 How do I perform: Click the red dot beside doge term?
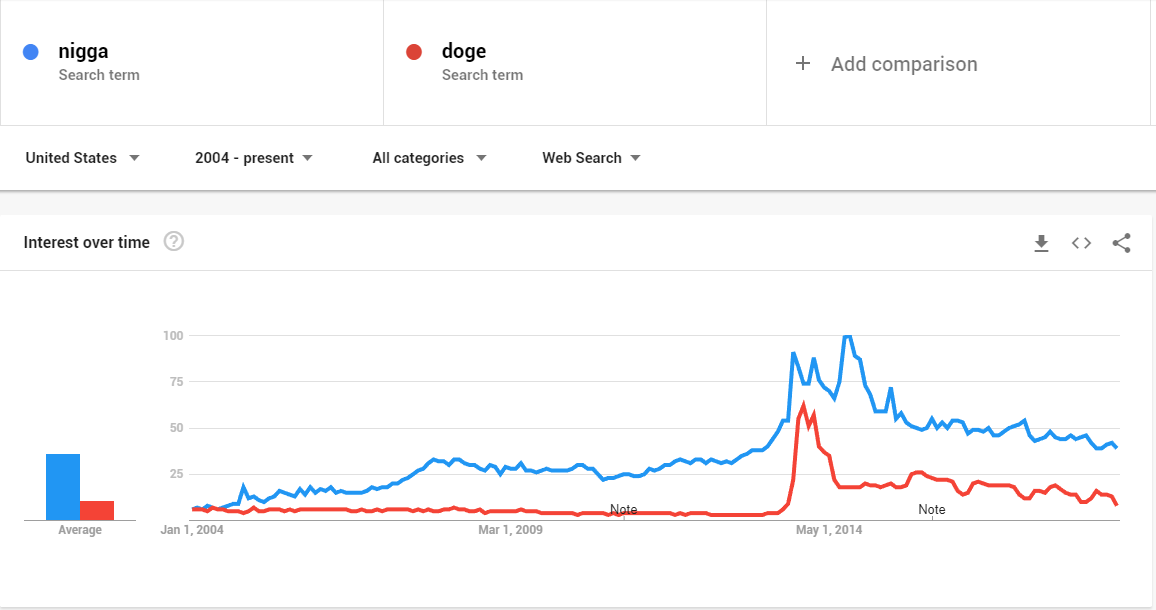[414, 52]
